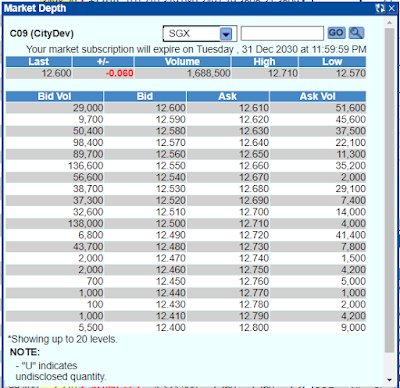The width and height of the screenshot is (400, 388).
Task: Select ask price 12.670
Action: click(254, 177)
